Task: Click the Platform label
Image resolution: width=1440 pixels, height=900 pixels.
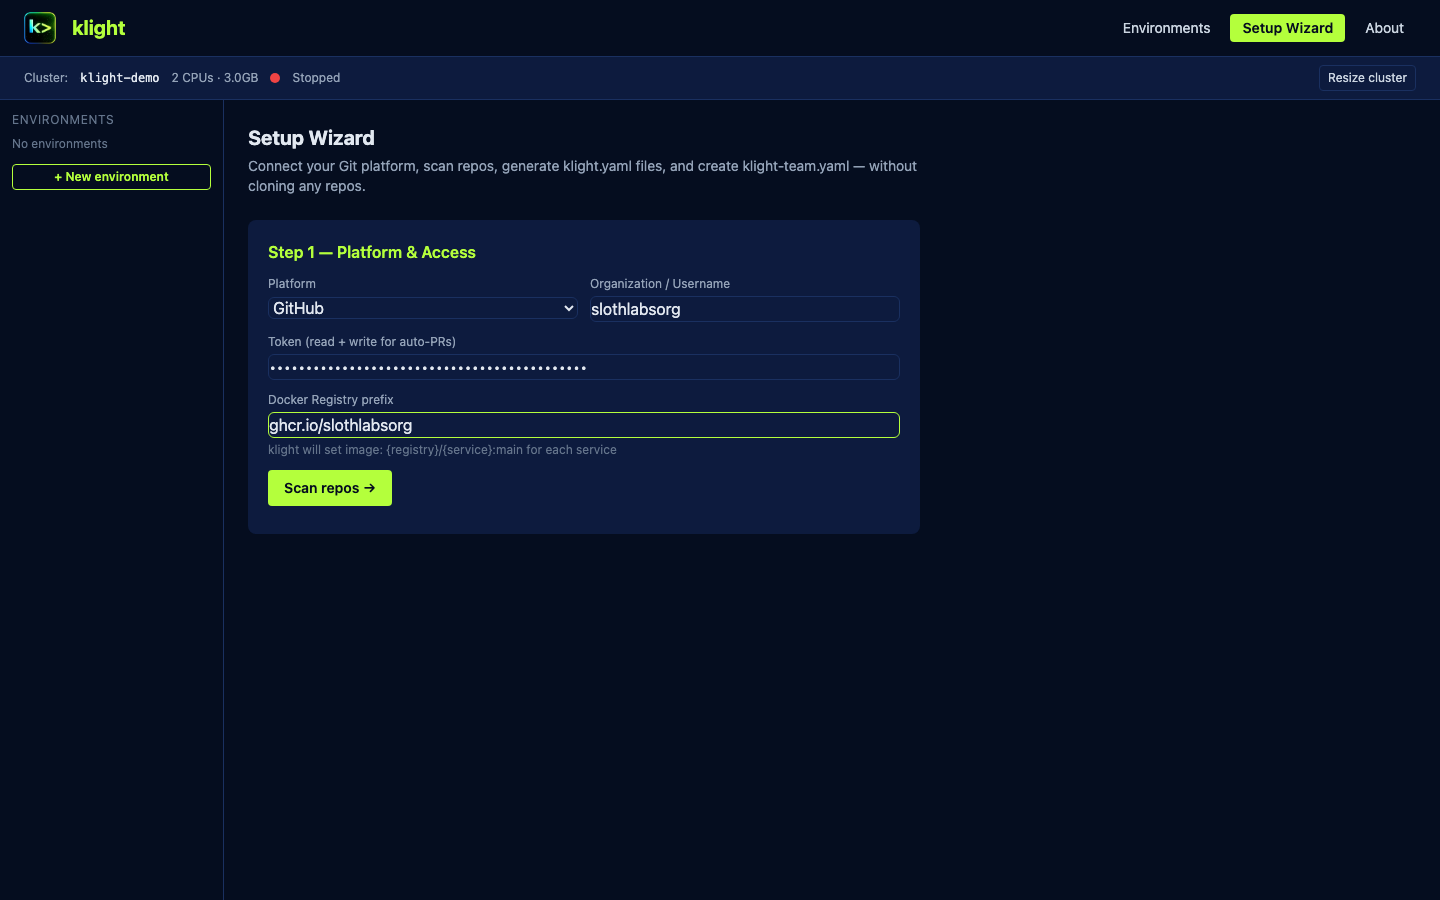Action: point(292,284)
